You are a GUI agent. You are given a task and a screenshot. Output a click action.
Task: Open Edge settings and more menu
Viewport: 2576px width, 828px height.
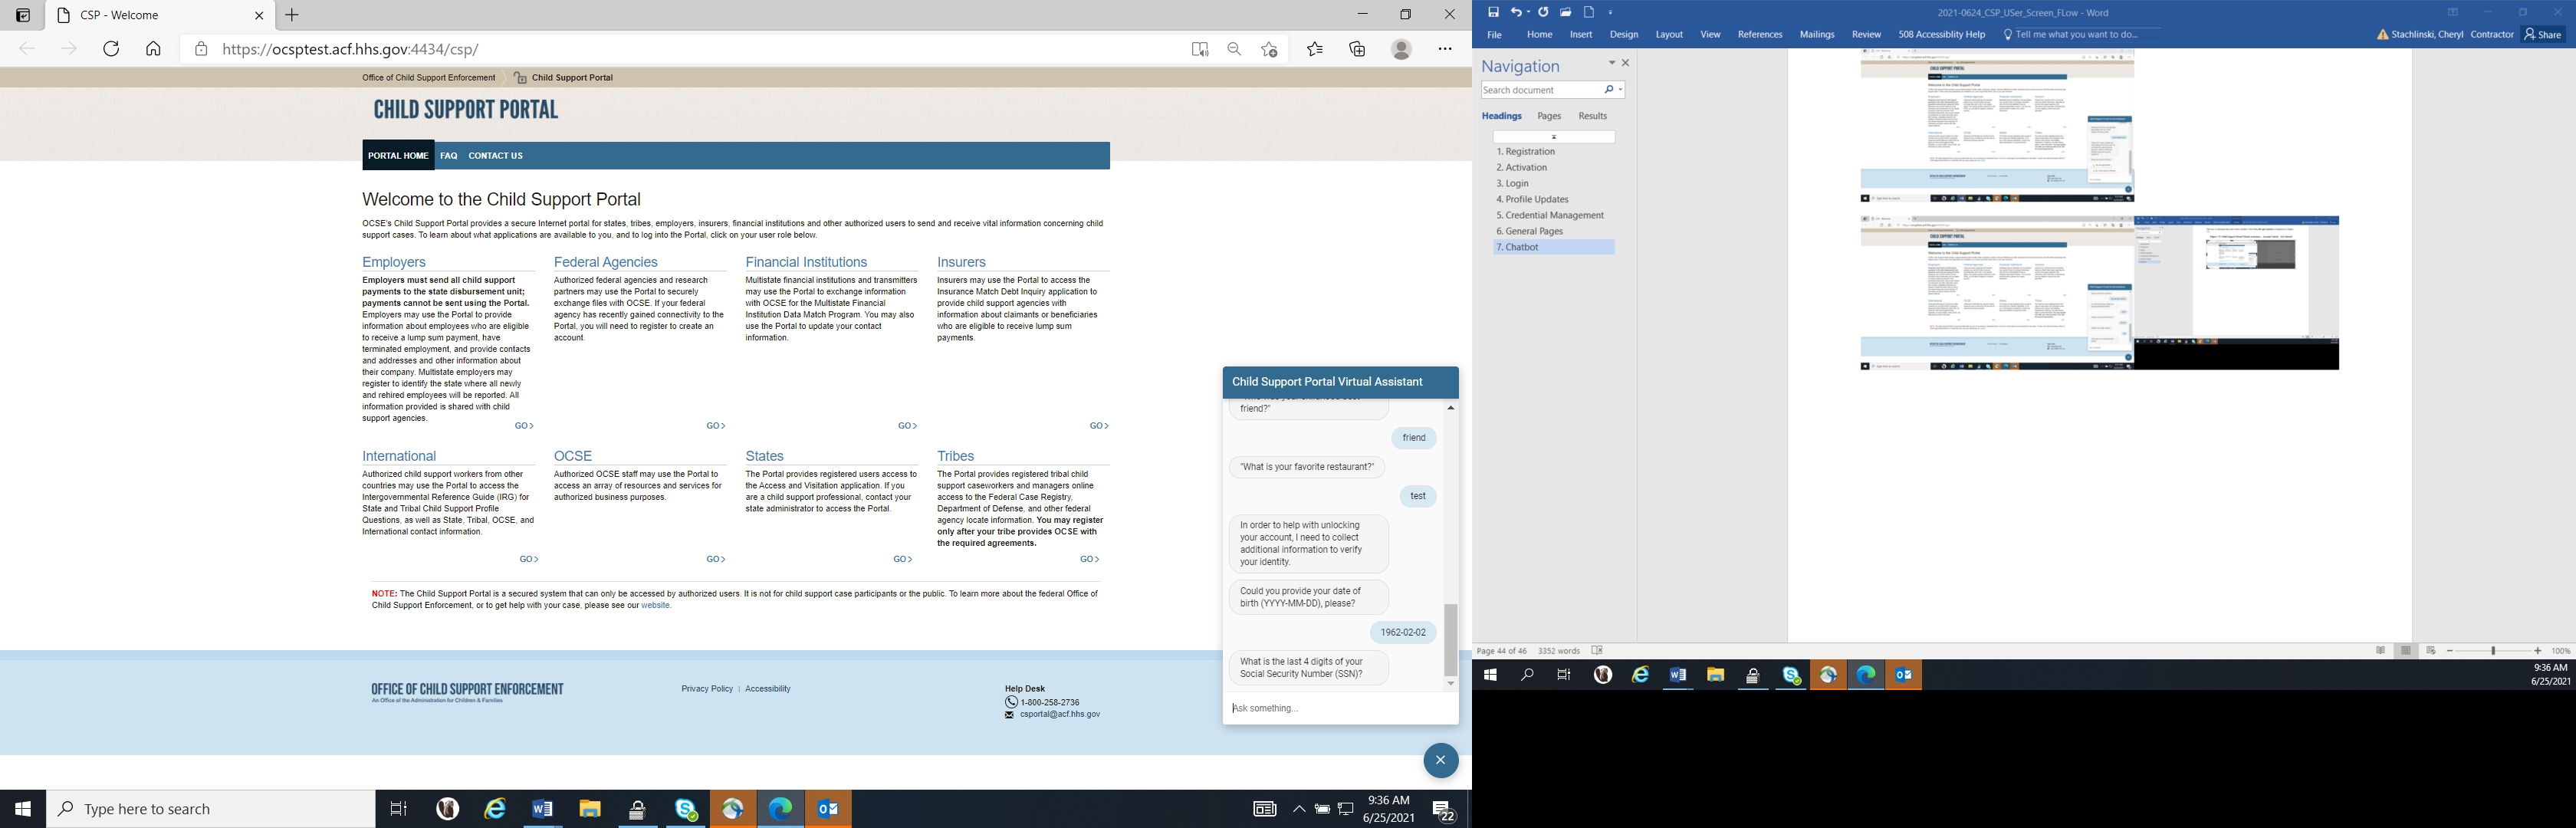(1445, 49)
